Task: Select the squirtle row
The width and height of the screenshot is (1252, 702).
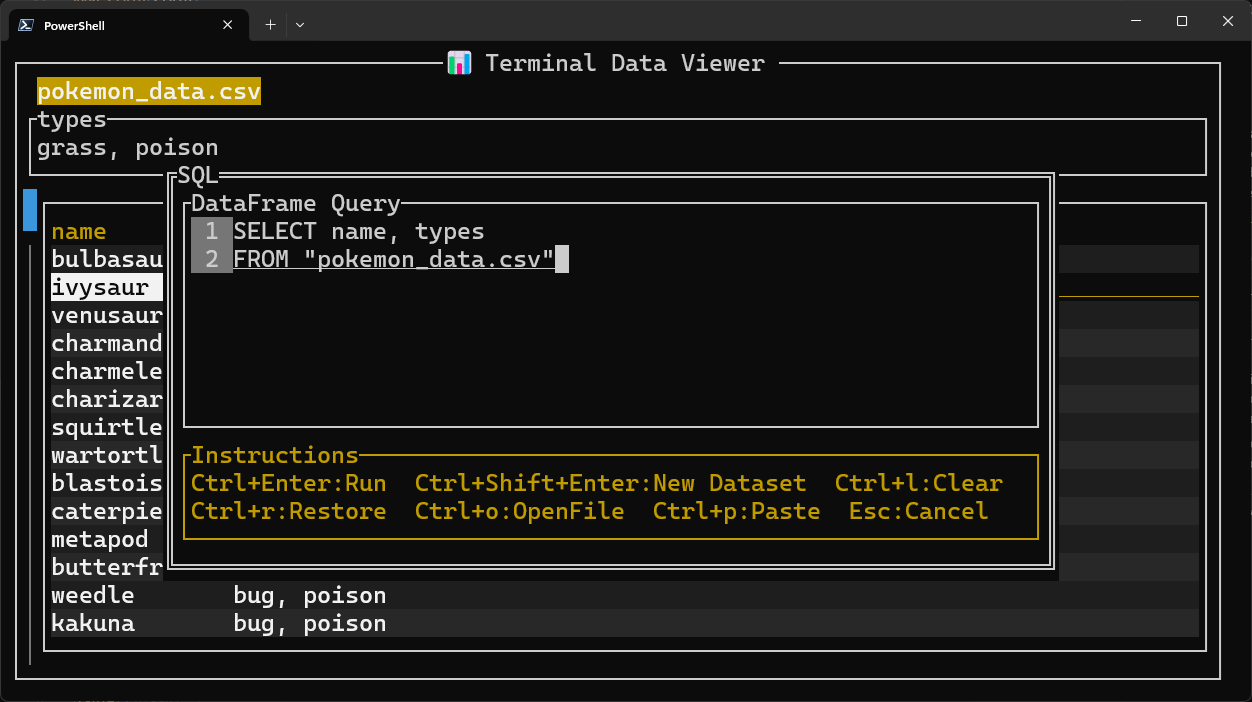Action: tap(107, 427)
